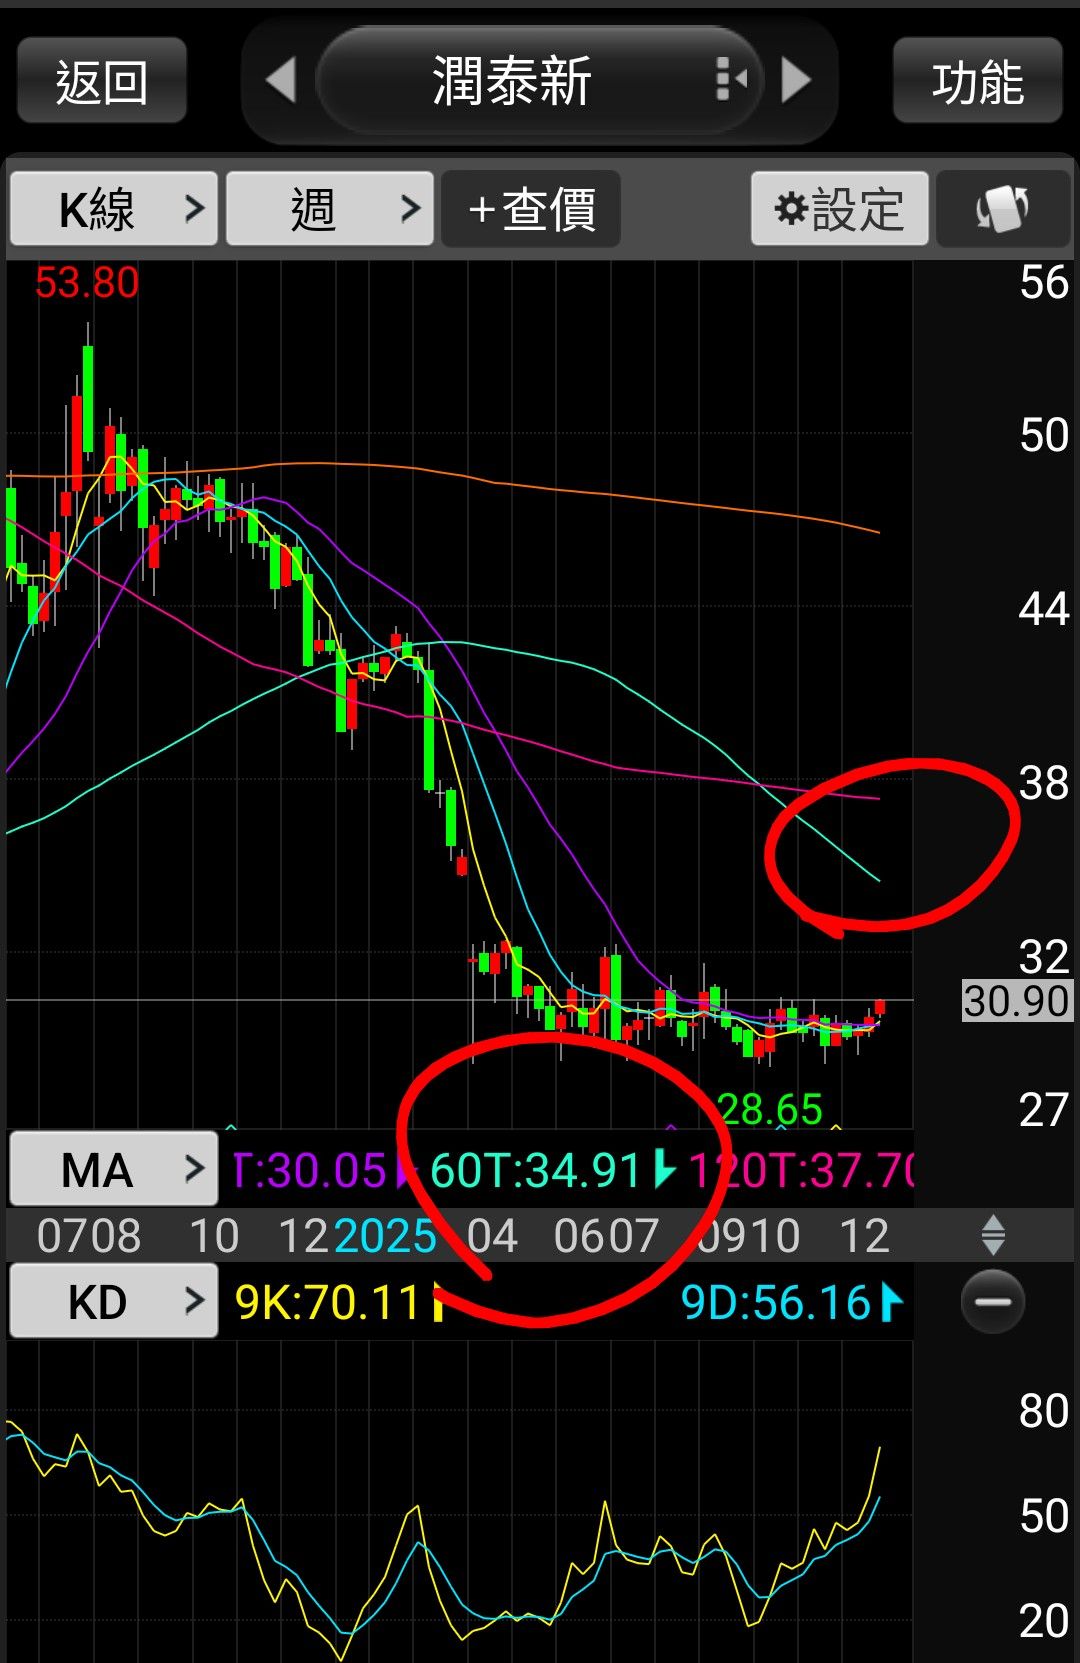1080x1663 pixels.
Task: Expand the MA indicator selector
Action: pos(114,1169)
